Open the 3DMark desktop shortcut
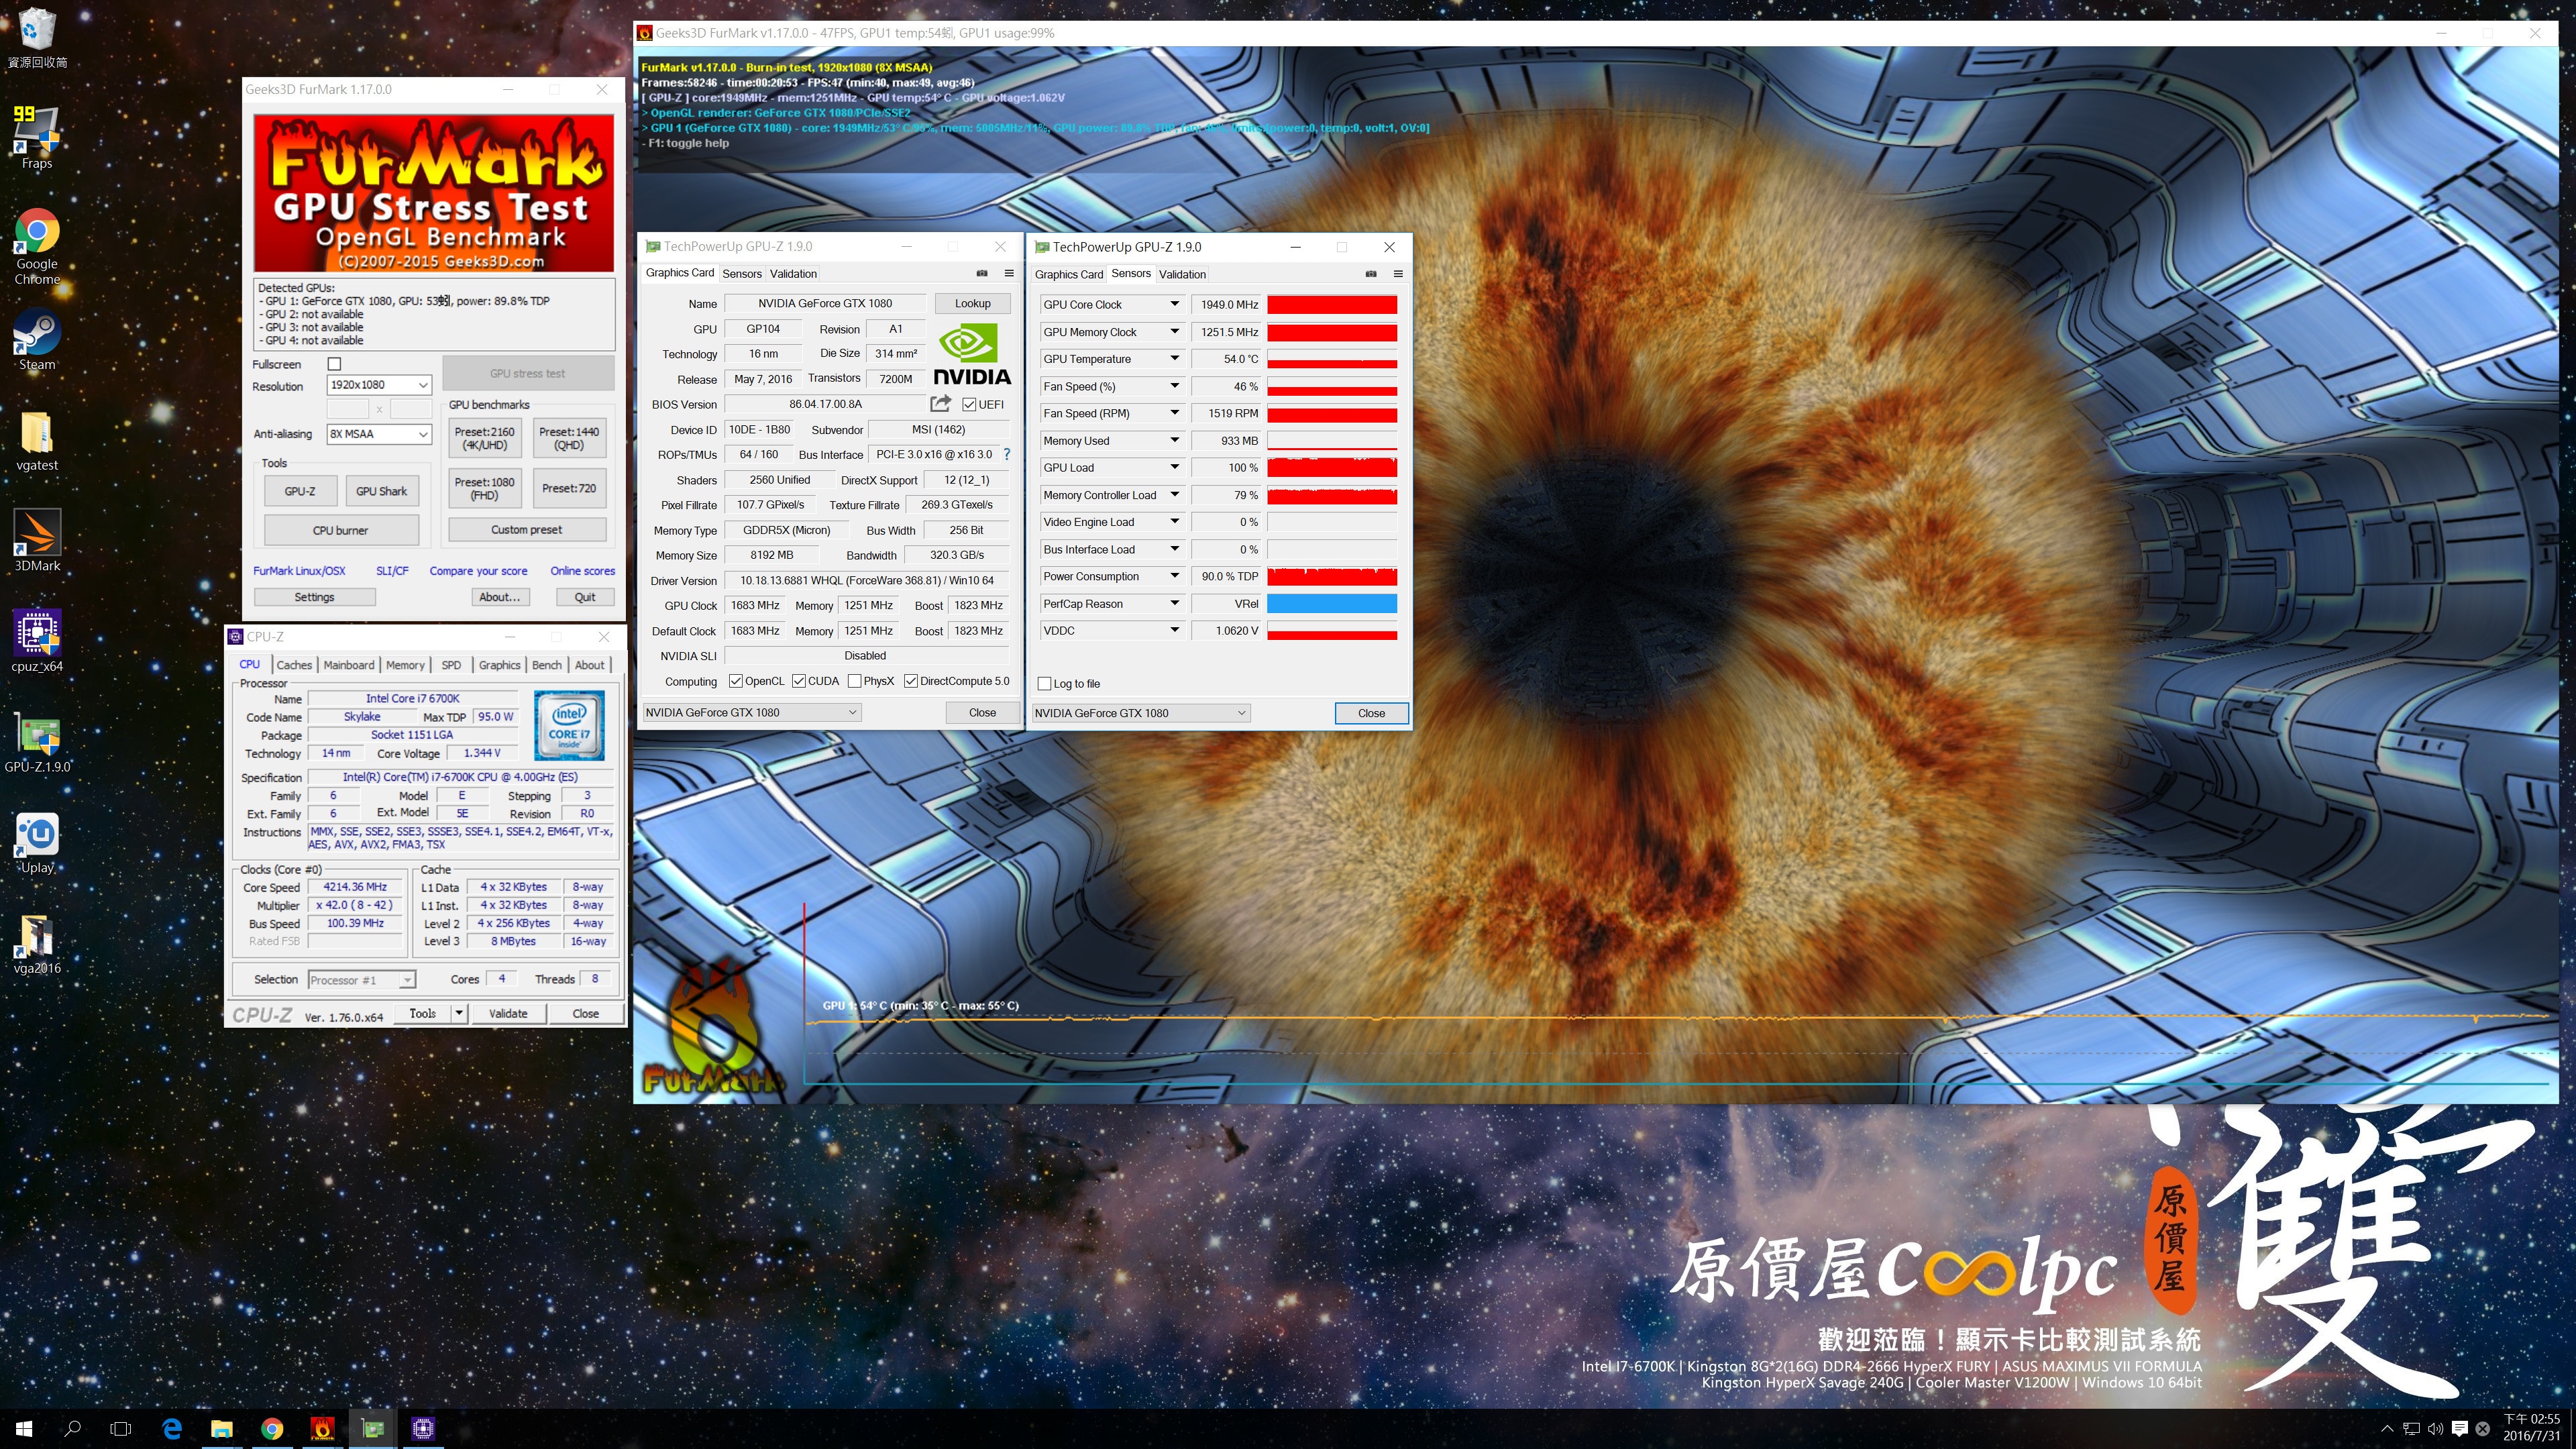This screenshot has height=1449, width=2576. click(37, 541)
